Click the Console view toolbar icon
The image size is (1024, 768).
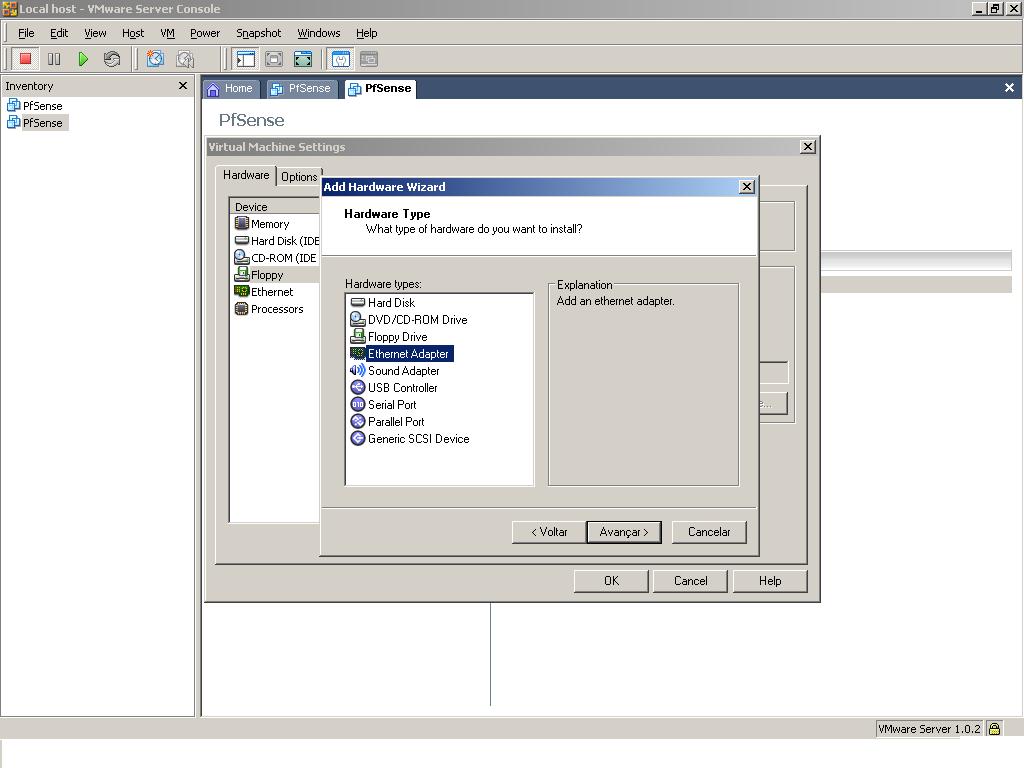point(369,59)
